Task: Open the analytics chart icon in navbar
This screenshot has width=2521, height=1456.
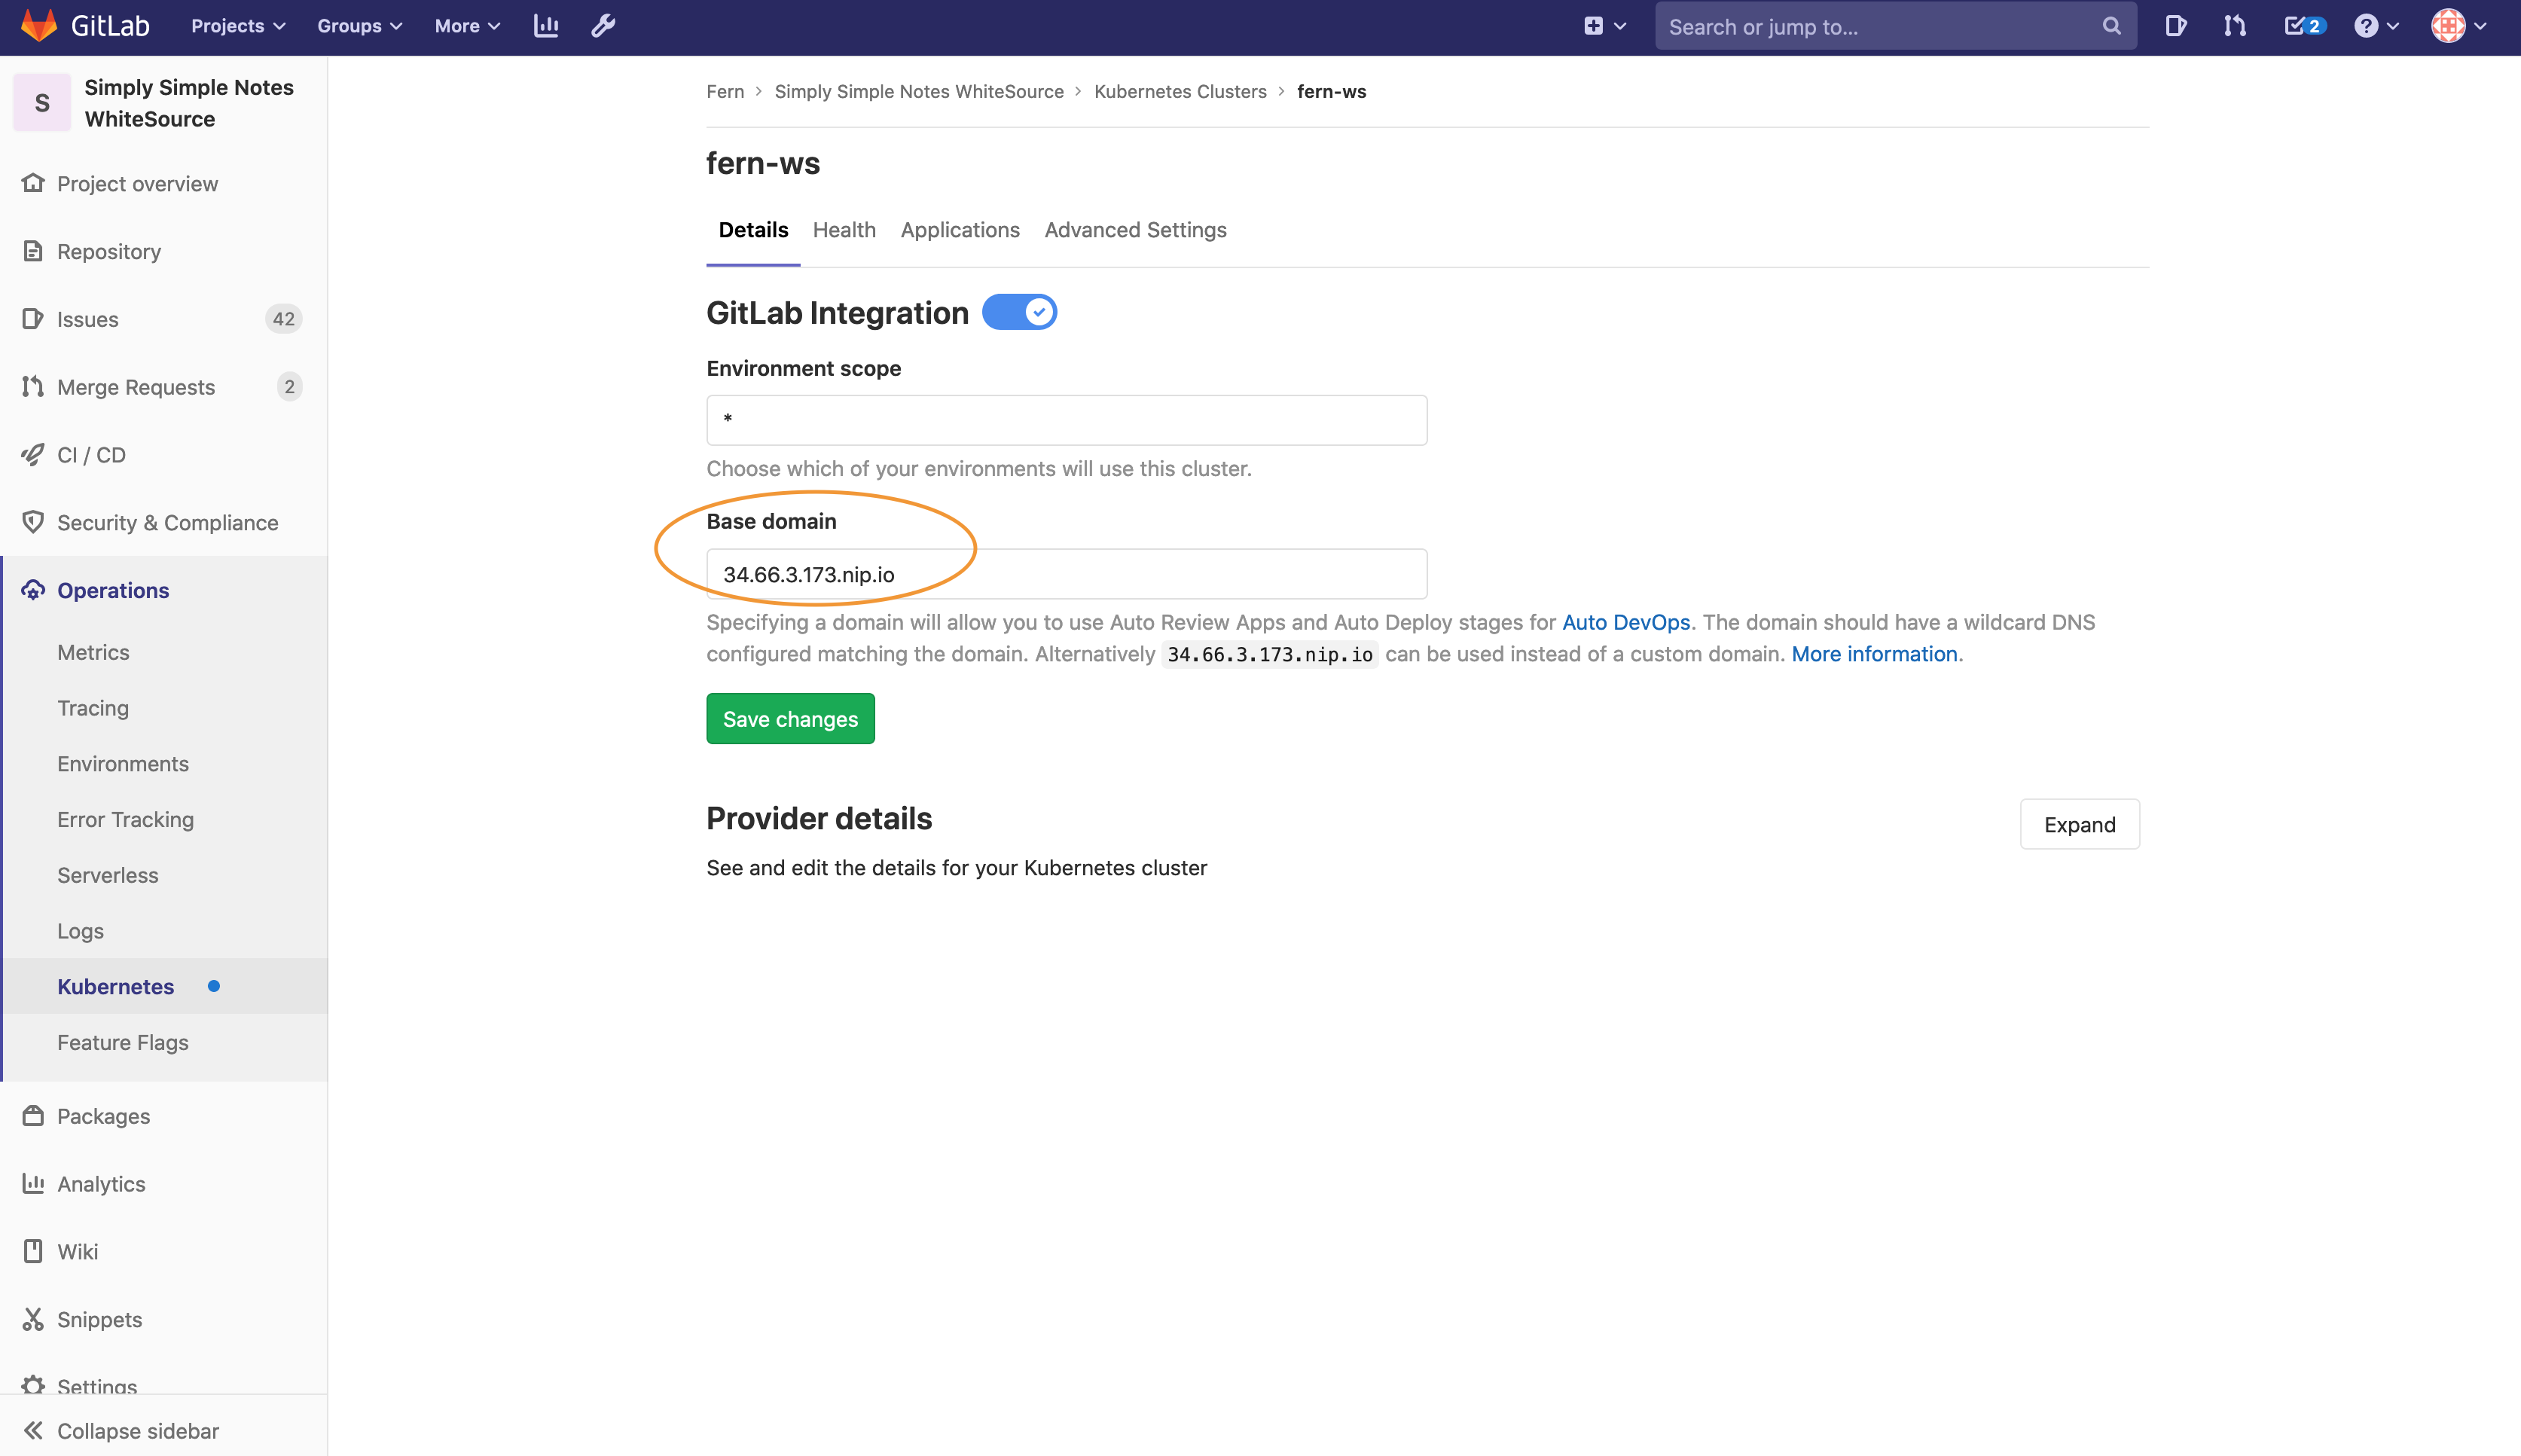Action: [x=546, y=26]
